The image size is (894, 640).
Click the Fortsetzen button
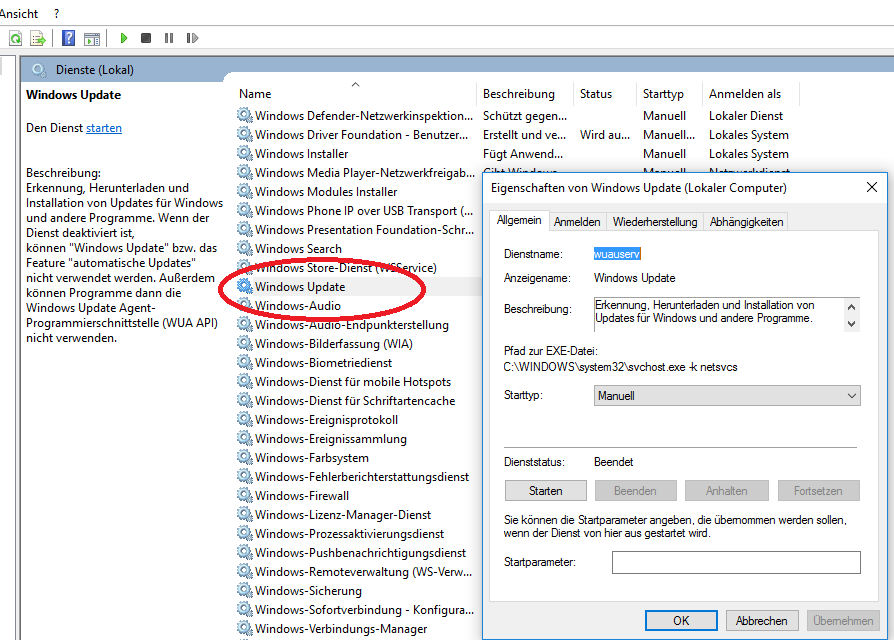click(818, 491)
